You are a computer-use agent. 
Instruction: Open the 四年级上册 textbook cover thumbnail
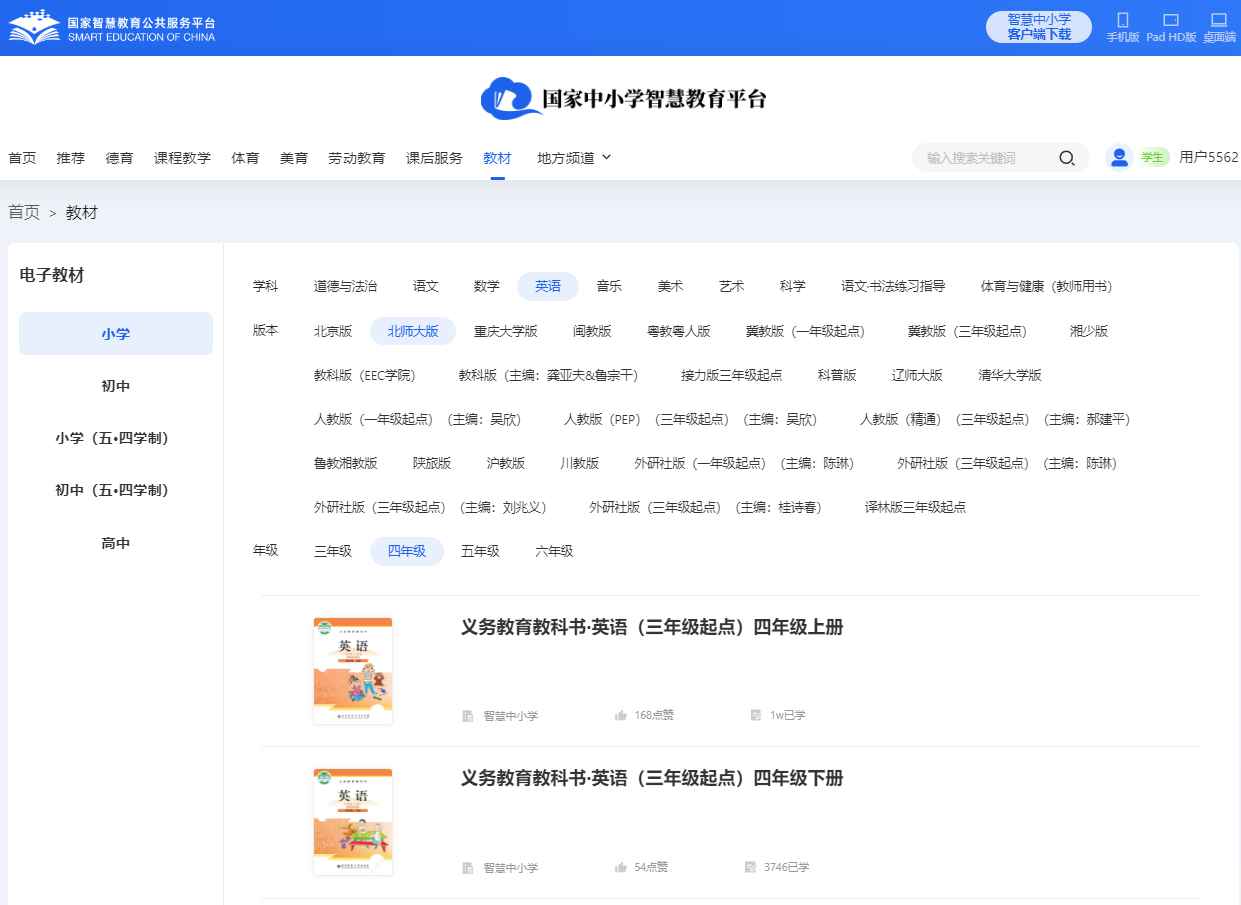[353, 670]
